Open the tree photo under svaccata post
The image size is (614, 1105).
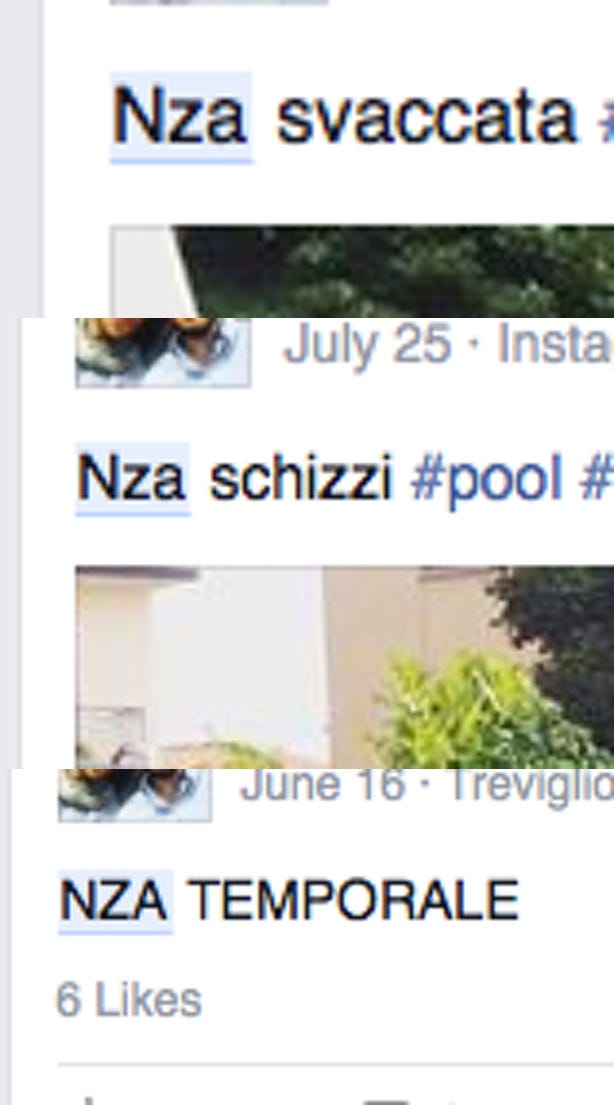click(x=362, y=272)
